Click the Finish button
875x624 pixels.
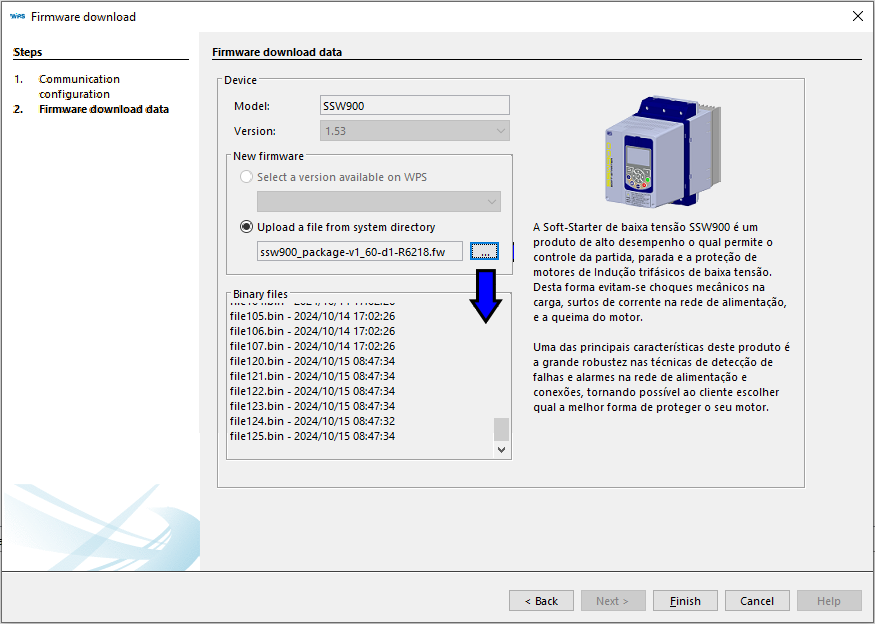click(x=685, y=601)
